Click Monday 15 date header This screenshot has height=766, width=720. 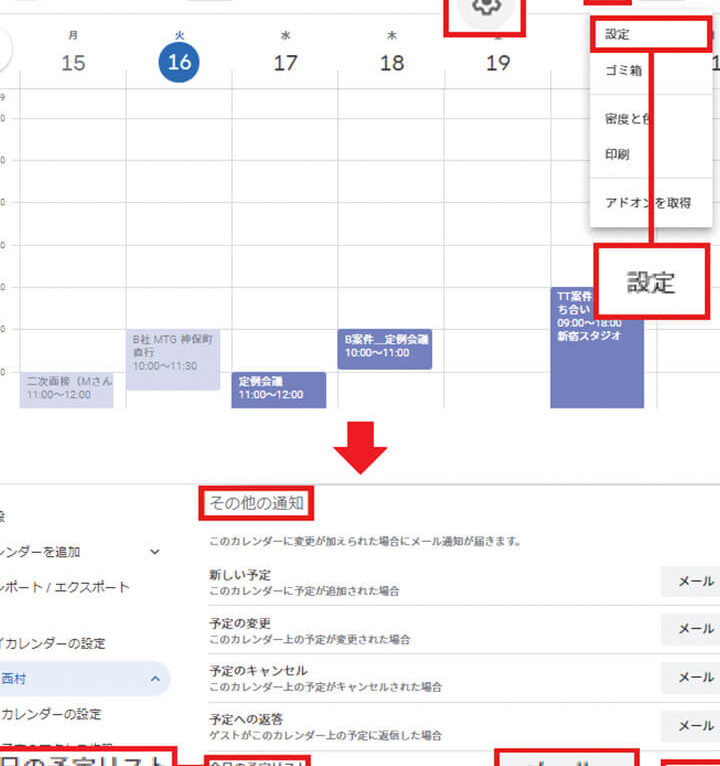pos(73,63)
